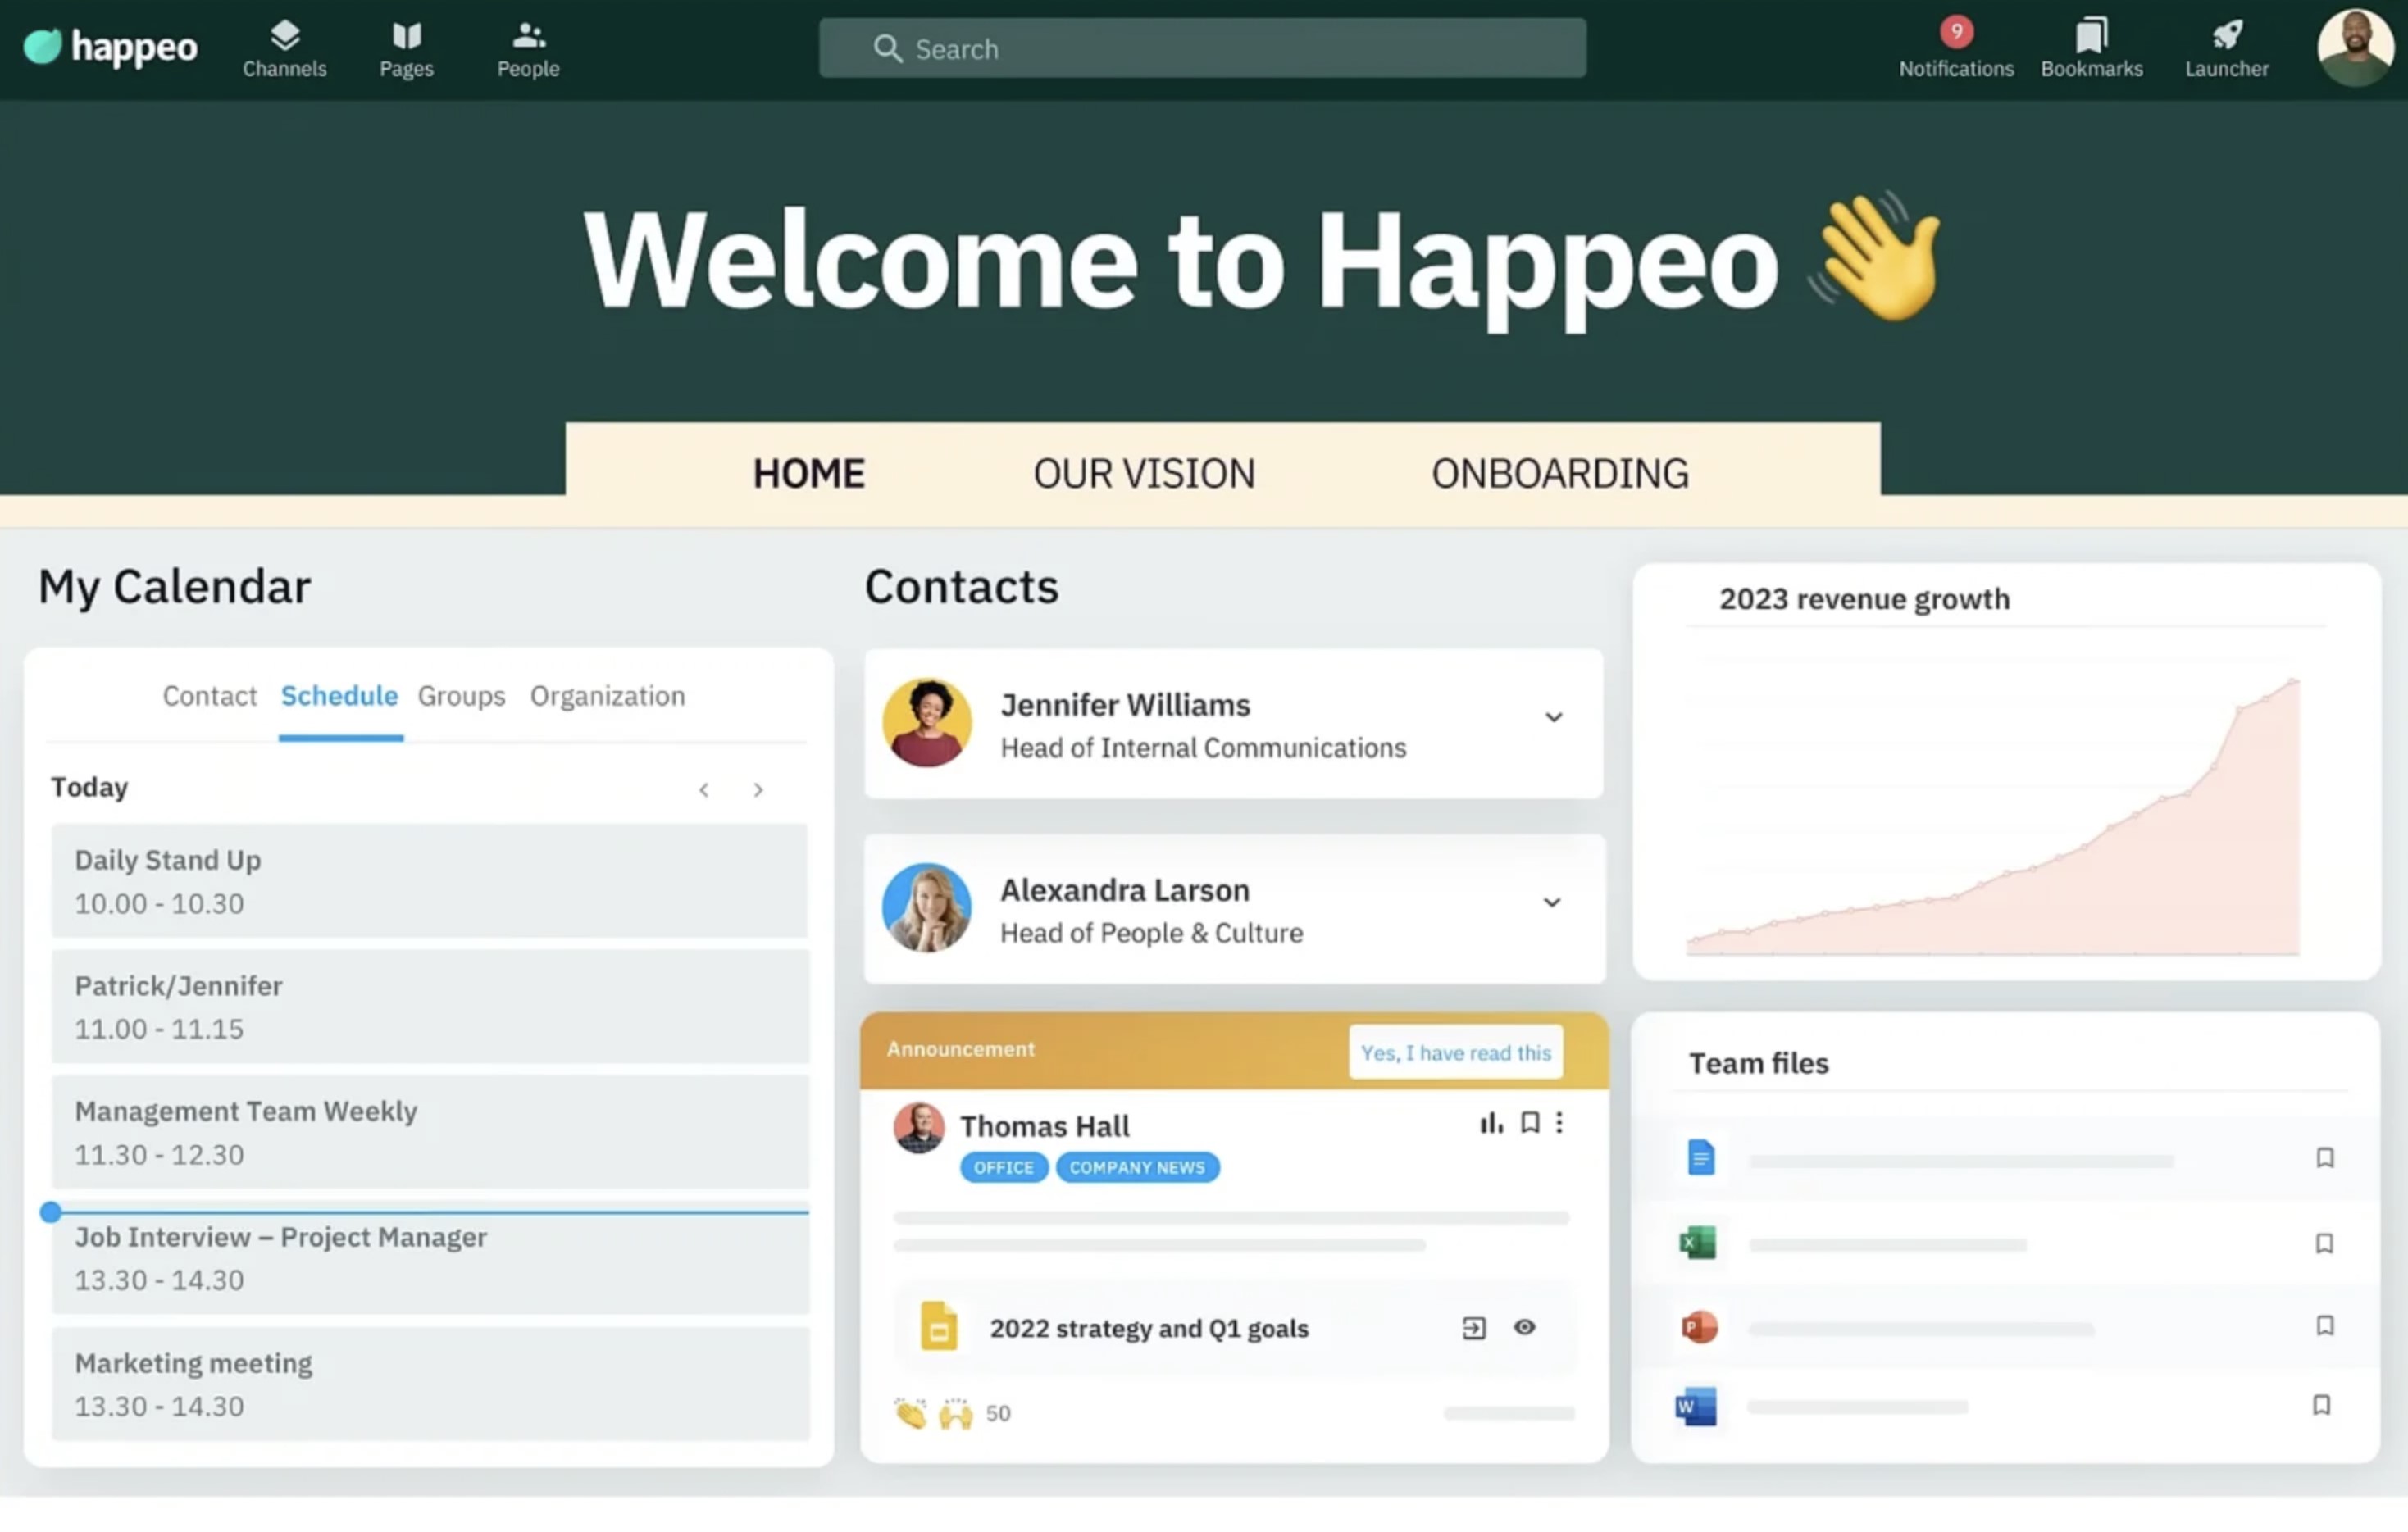Screen dimensions: 2408x1532
Task: Click the Search input field
Action: pyautogui.click(x=1202, y=48)
